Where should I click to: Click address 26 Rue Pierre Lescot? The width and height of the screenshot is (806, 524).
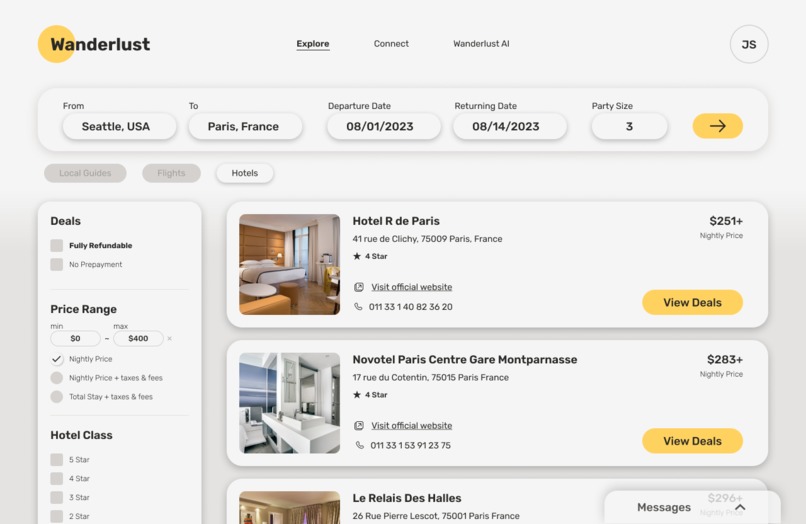click(436, 516)
